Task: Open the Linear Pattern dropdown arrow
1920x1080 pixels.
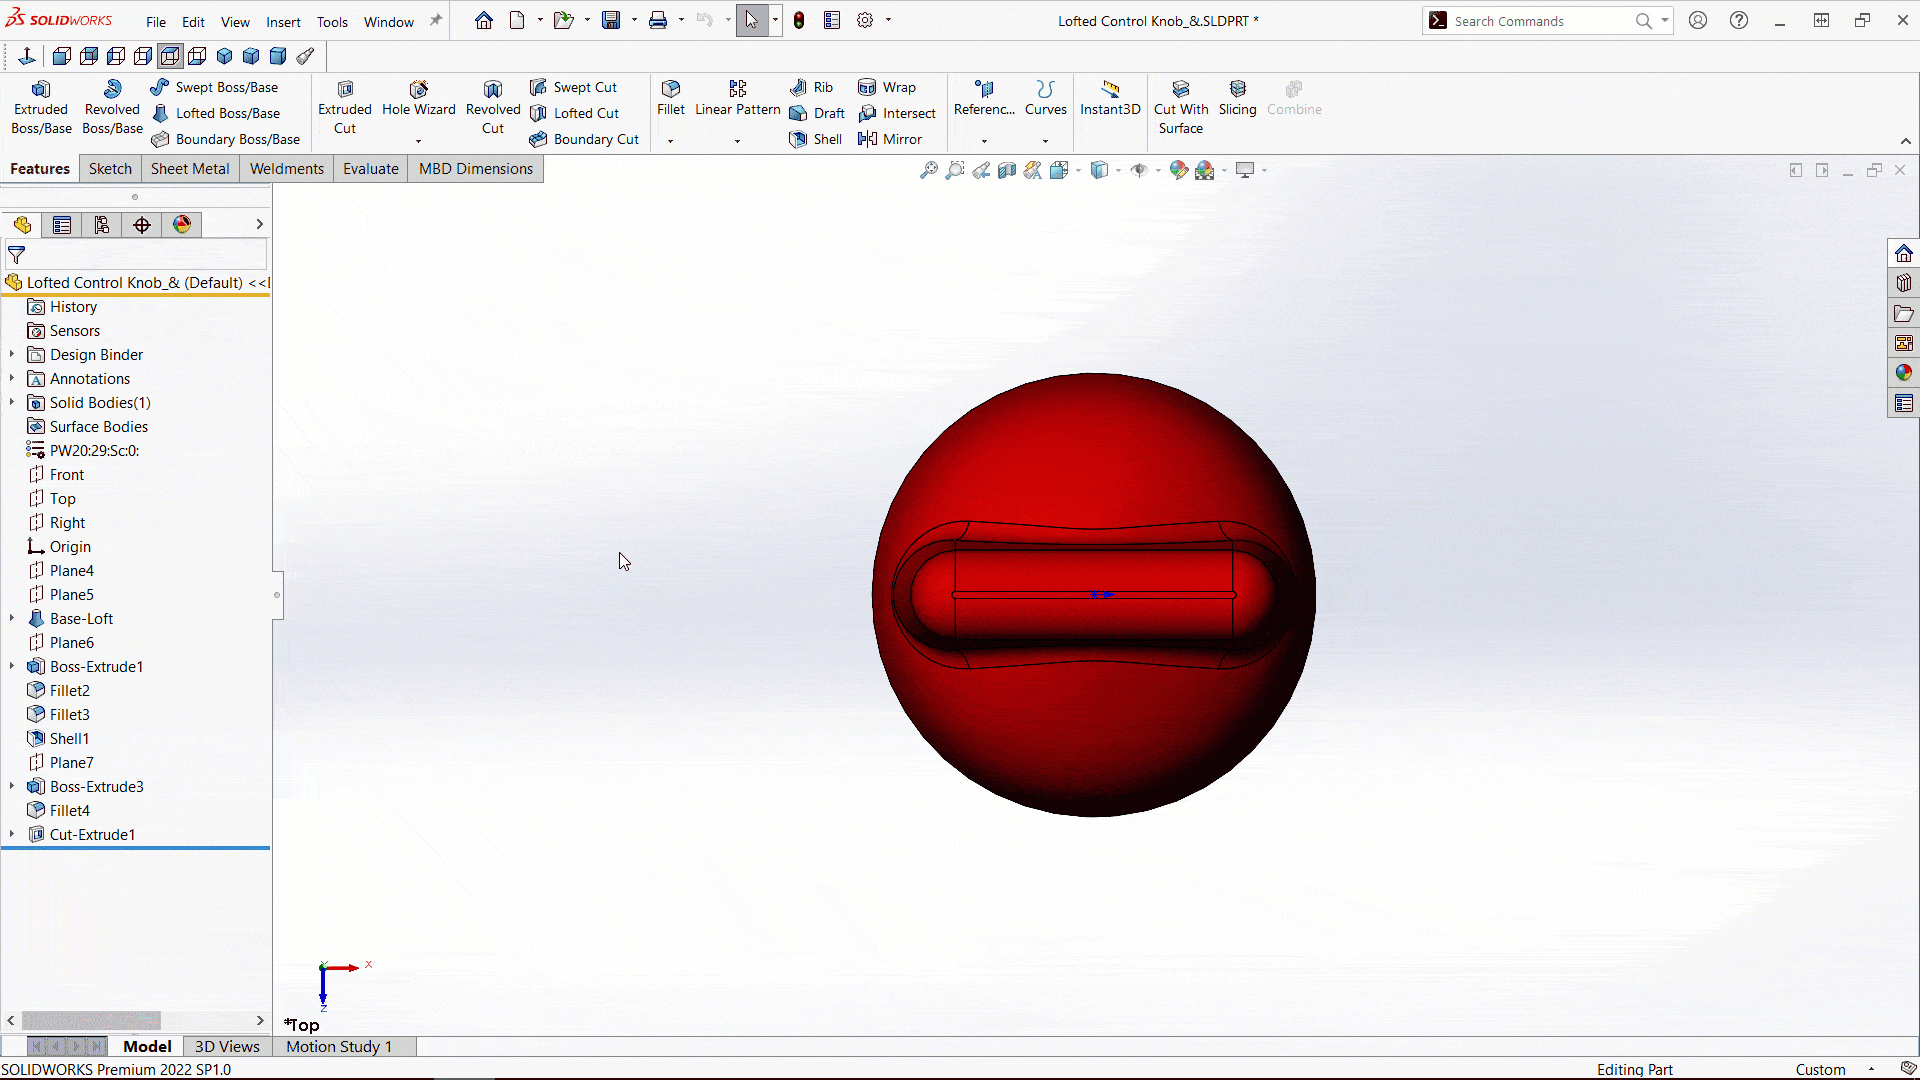Action: [x=737, y=141]
